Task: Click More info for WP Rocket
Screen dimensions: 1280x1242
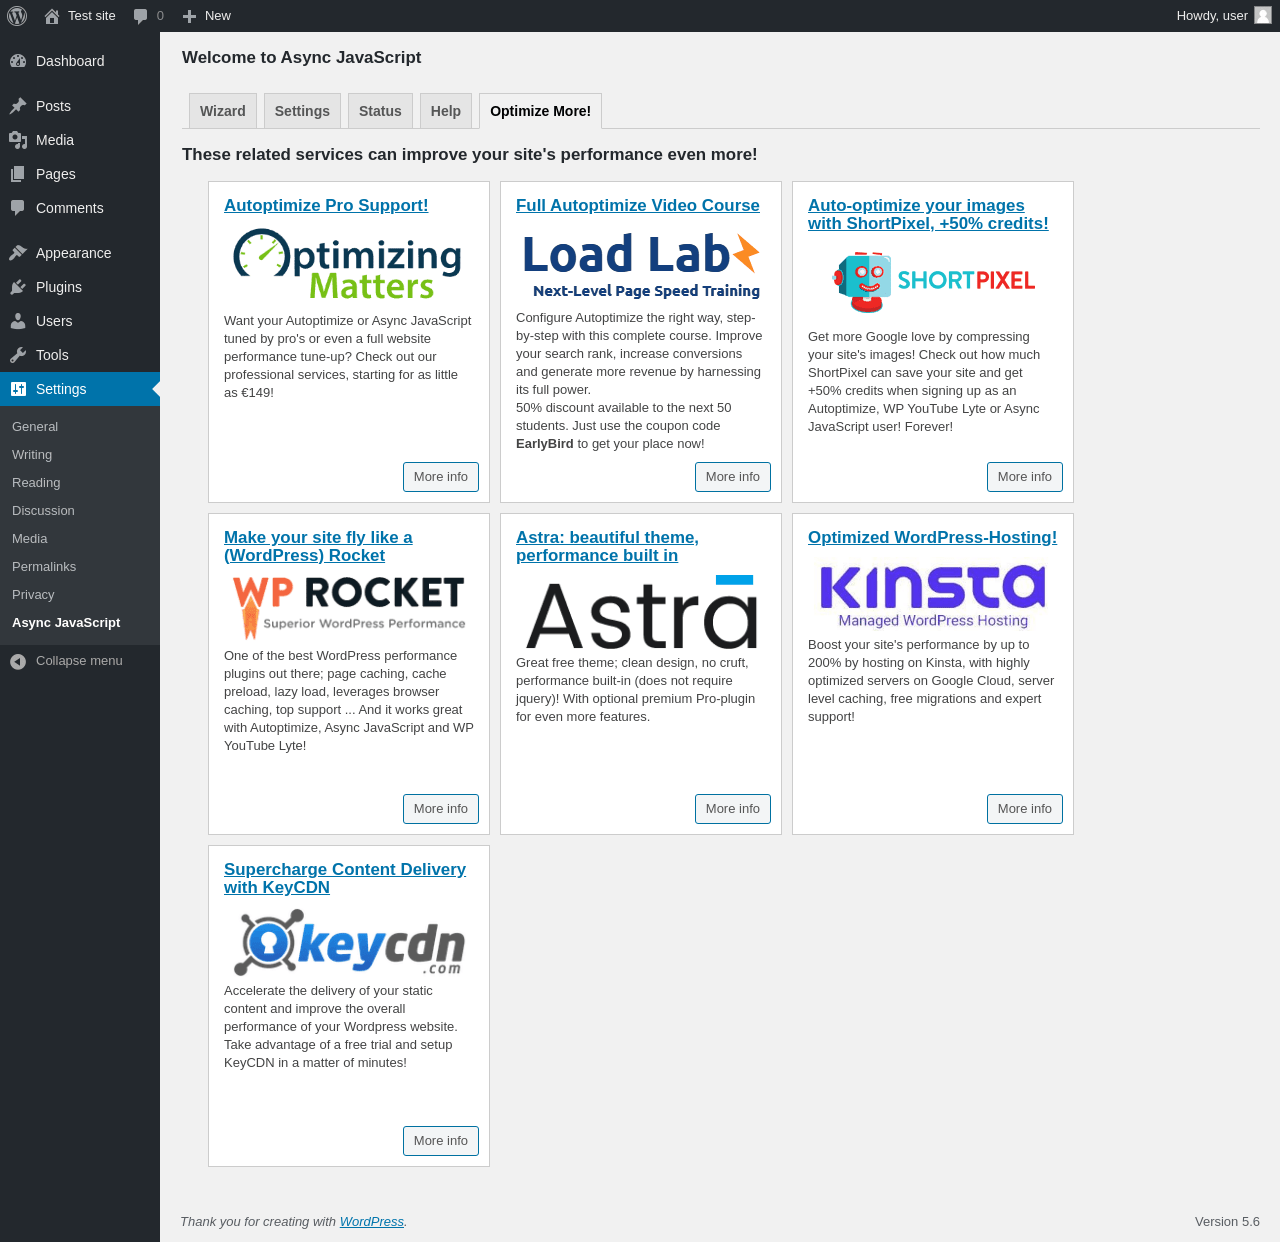Action: [441, 809]
